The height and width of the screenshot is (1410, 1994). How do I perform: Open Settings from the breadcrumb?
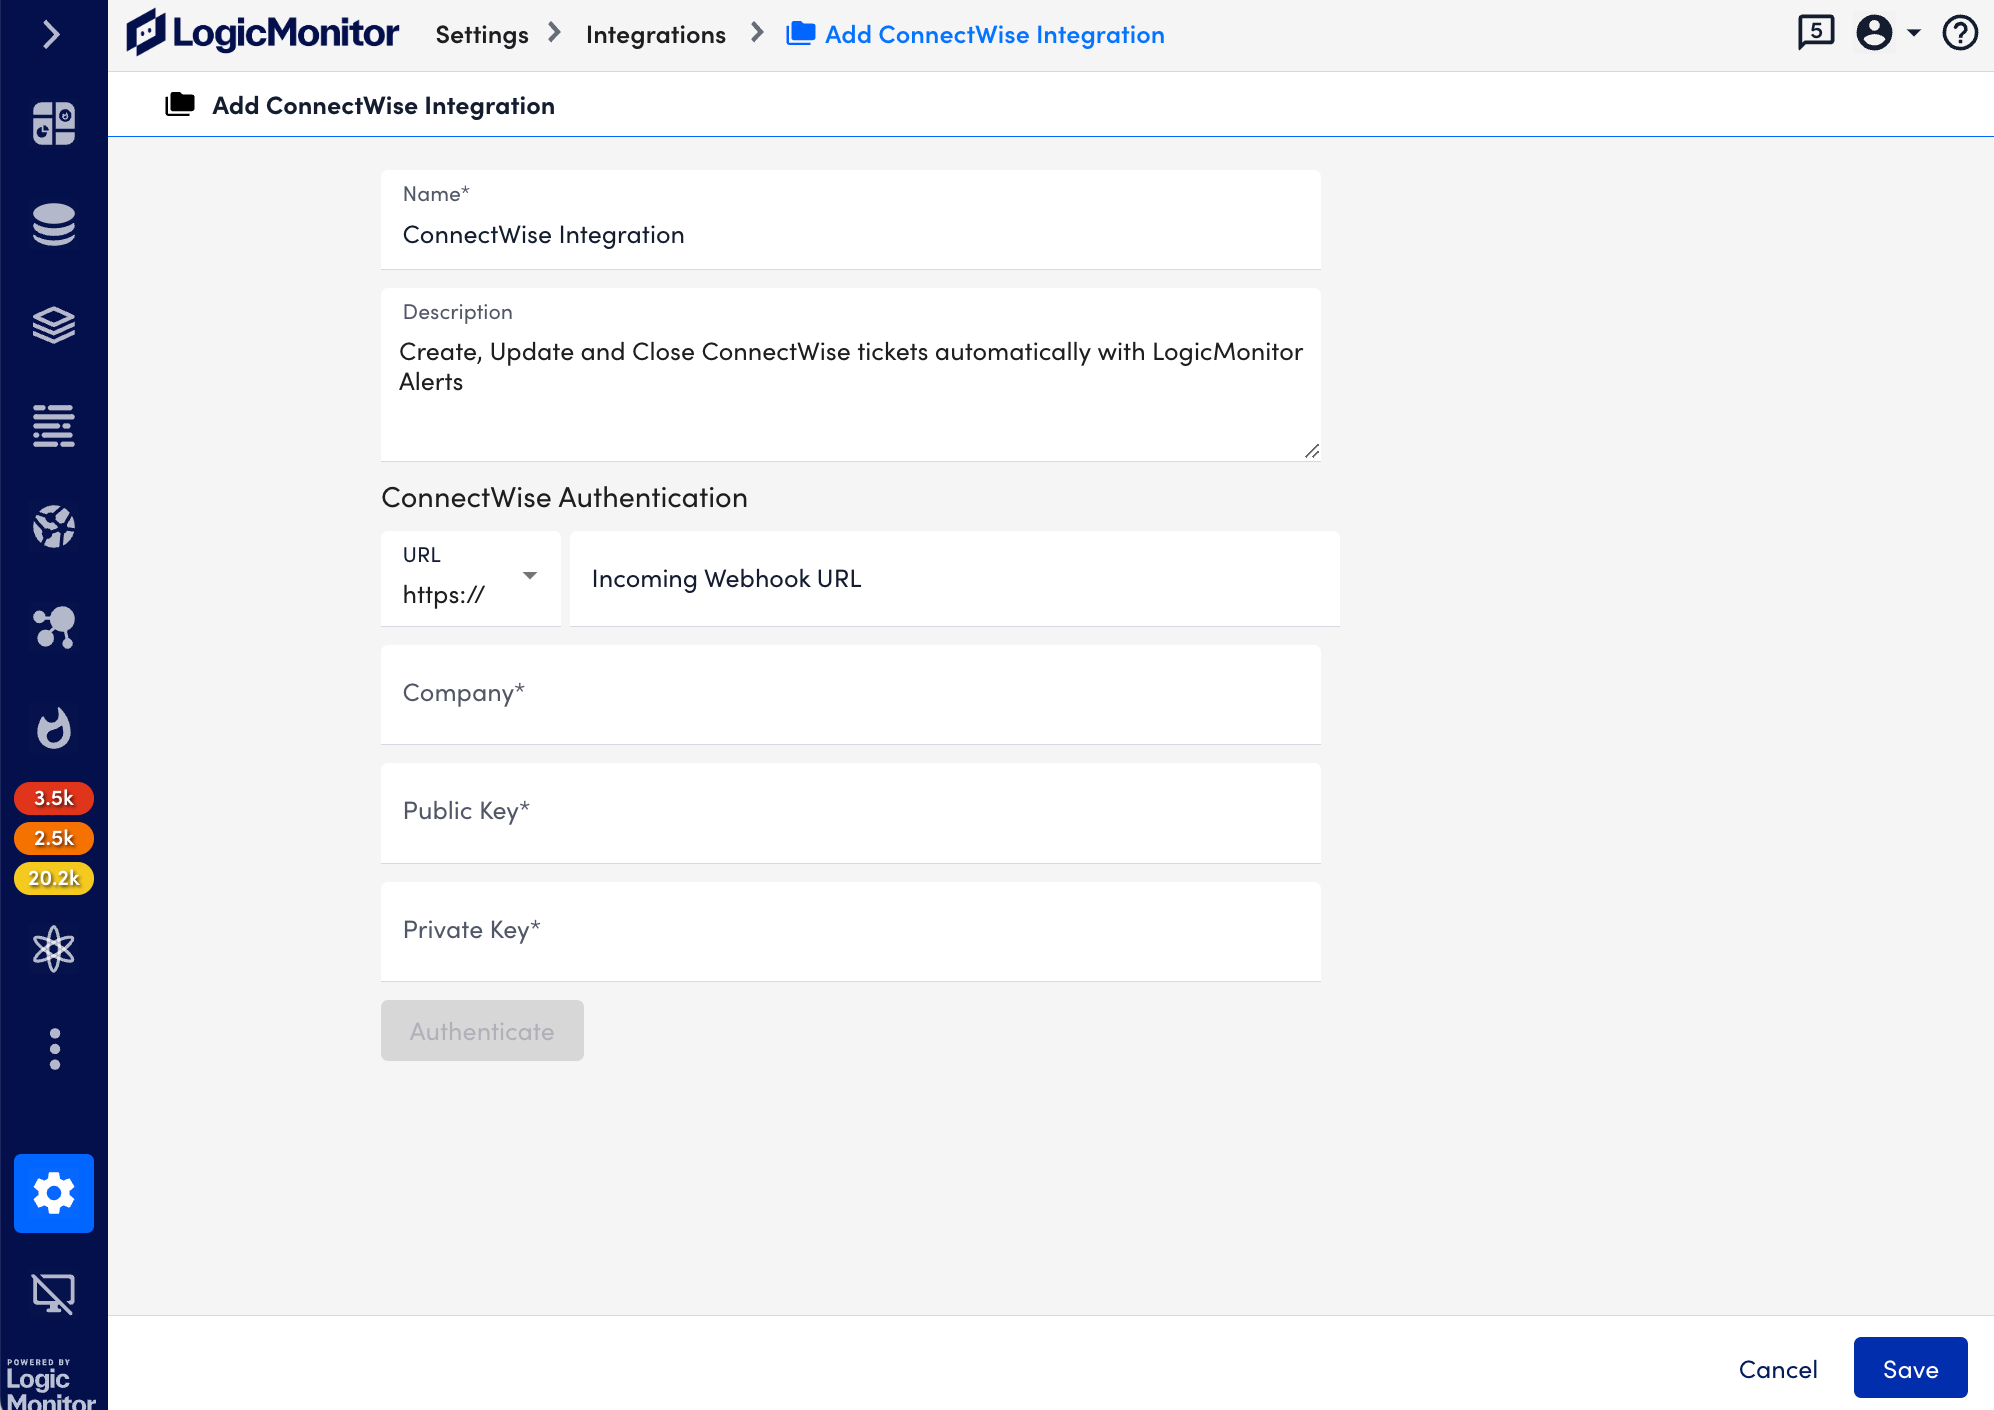[481, 33]
